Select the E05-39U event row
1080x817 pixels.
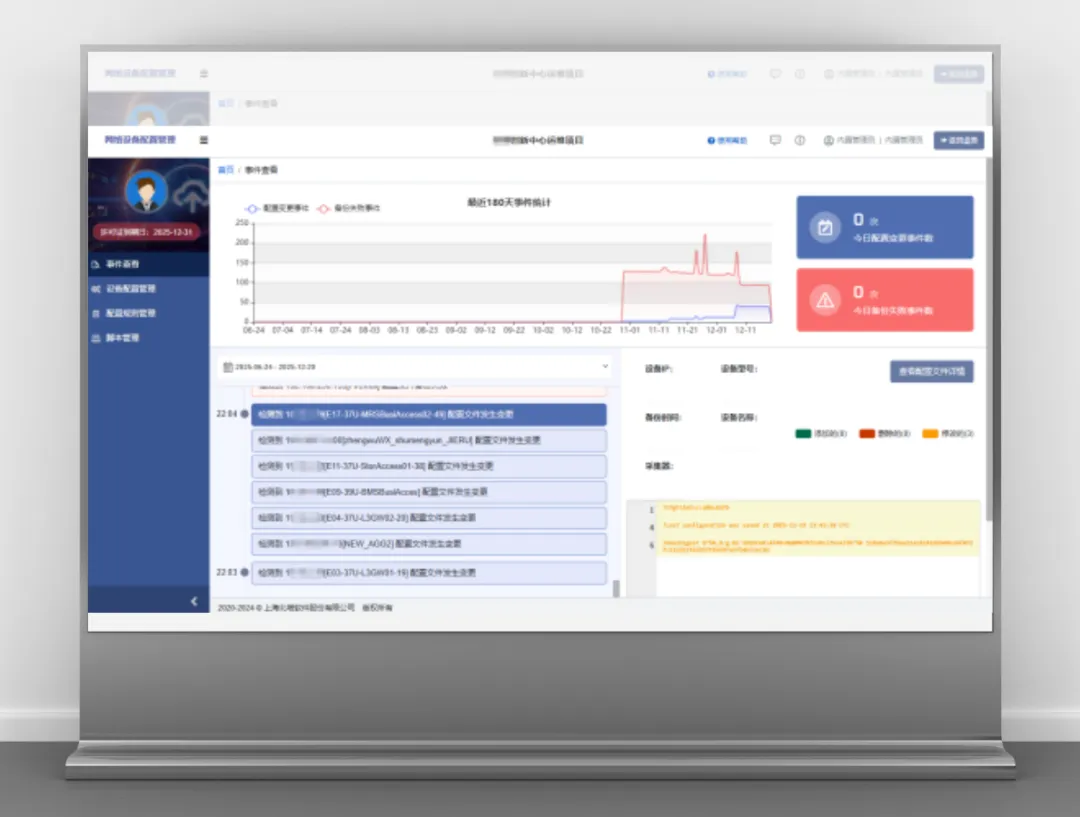coord(428,492)
